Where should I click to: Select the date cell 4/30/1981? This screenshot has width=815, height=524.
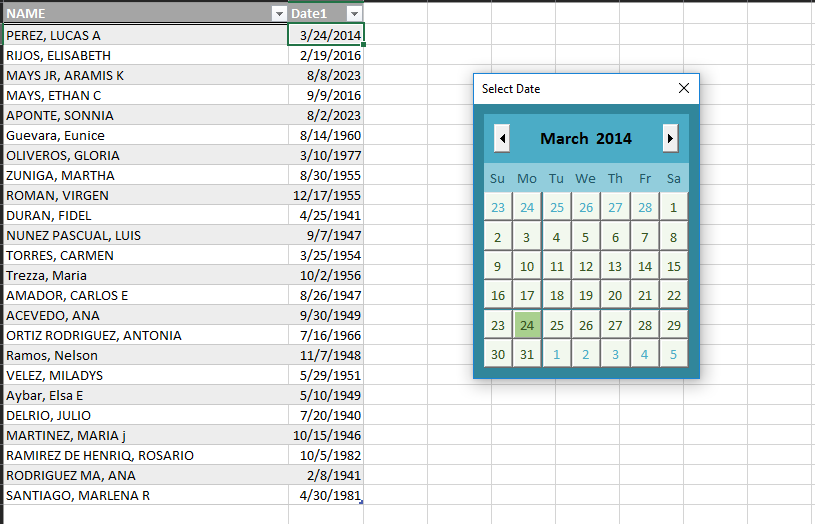click(326, 495)
